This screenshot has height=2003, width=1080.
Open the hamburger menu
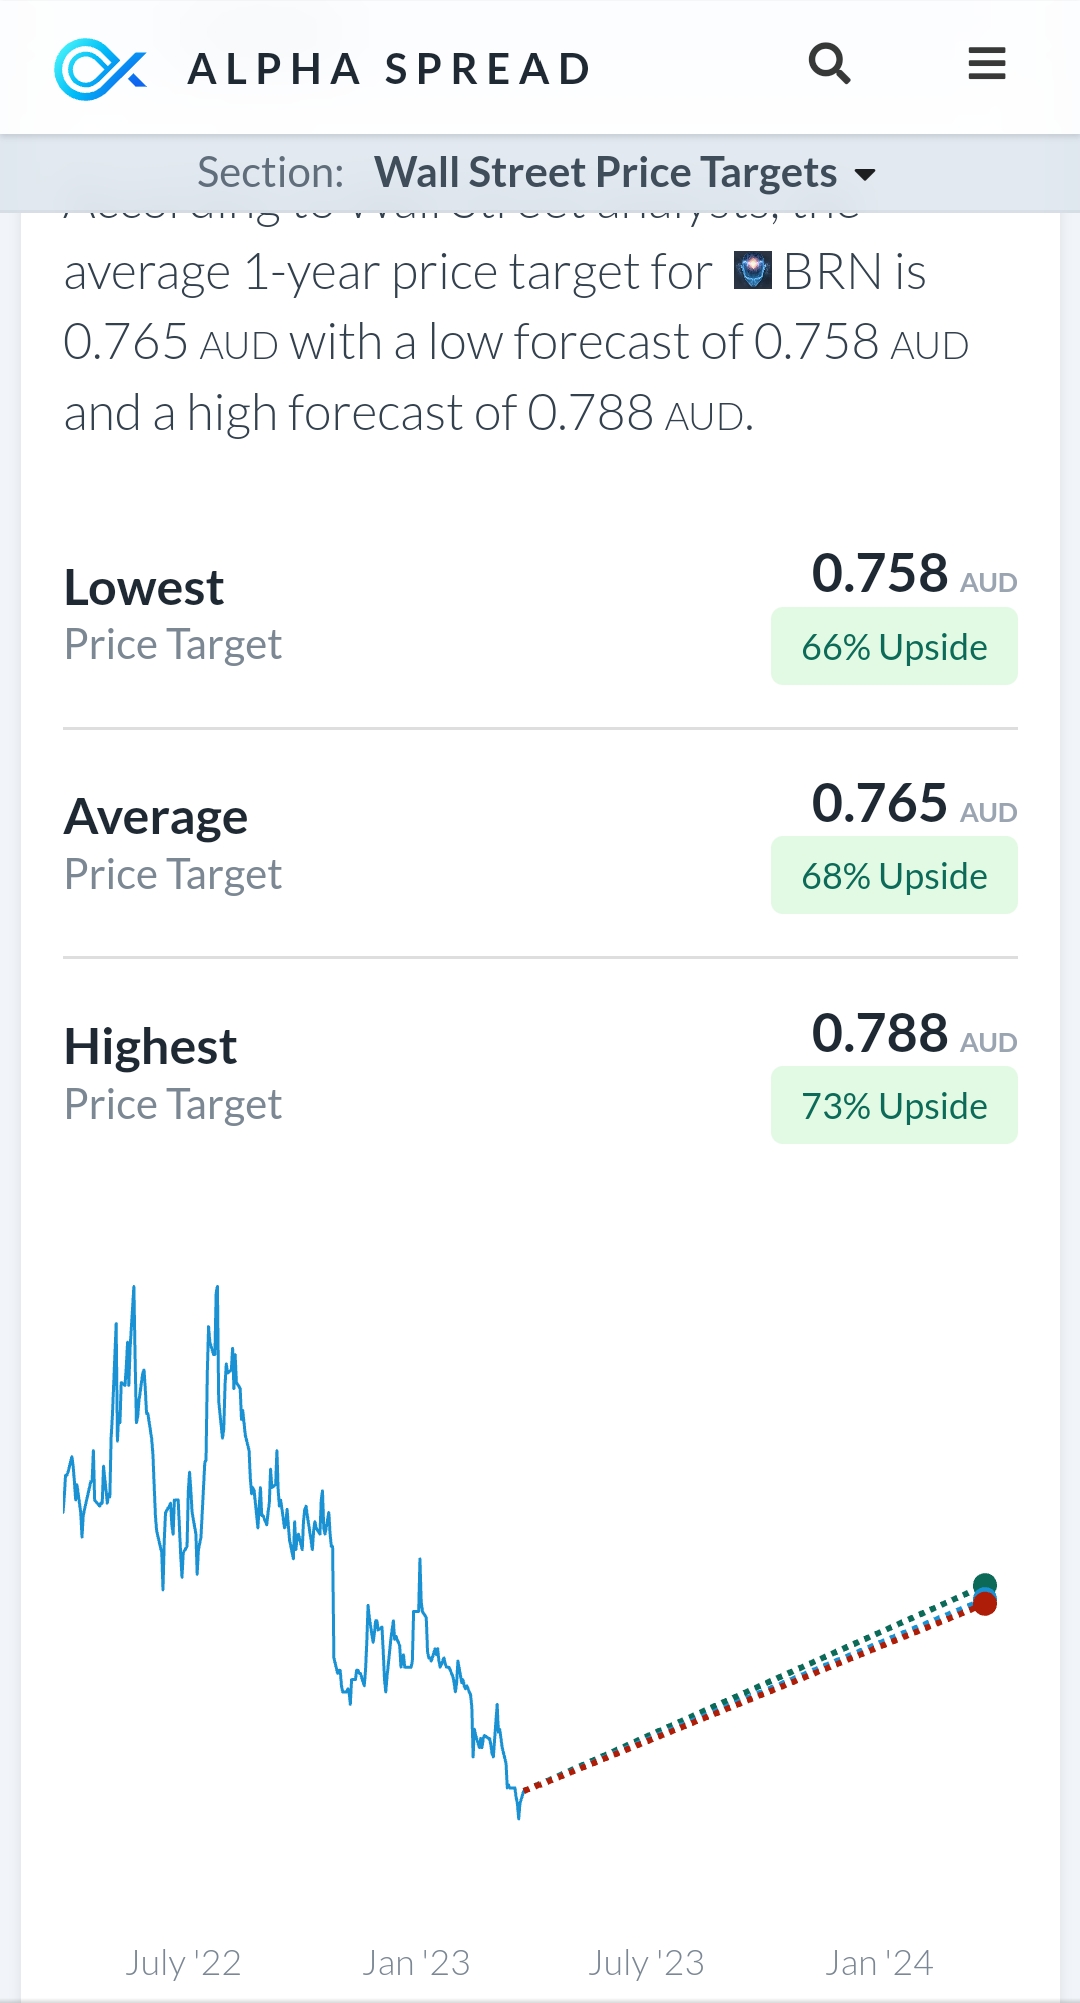pos(987,64)
